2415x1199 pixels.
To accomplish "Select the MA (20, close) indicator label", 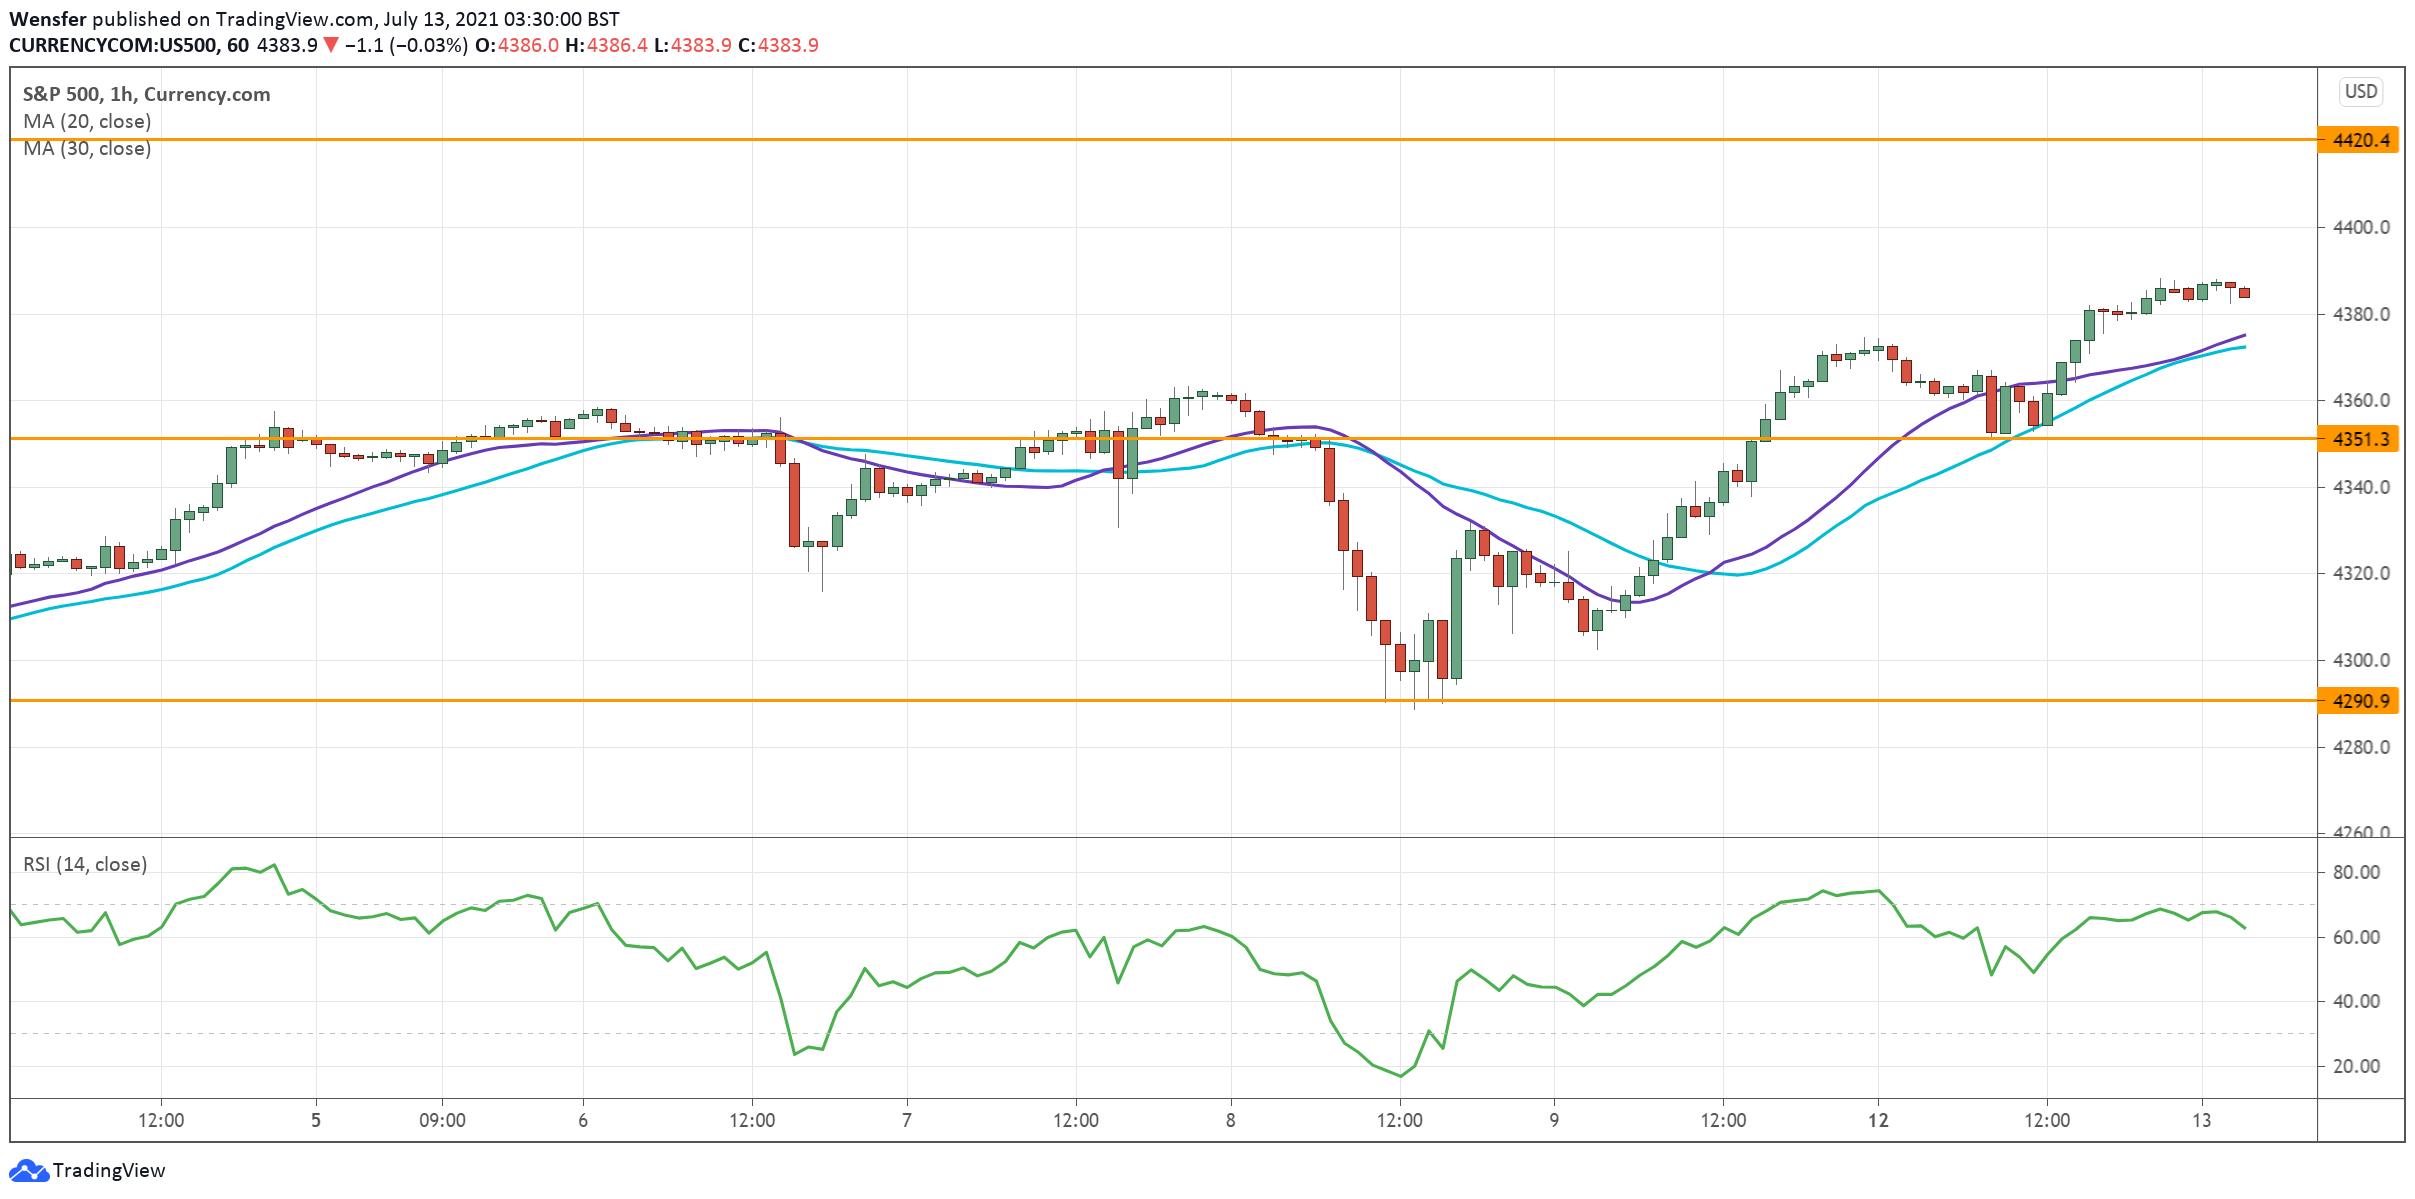I will click(87, 121).
